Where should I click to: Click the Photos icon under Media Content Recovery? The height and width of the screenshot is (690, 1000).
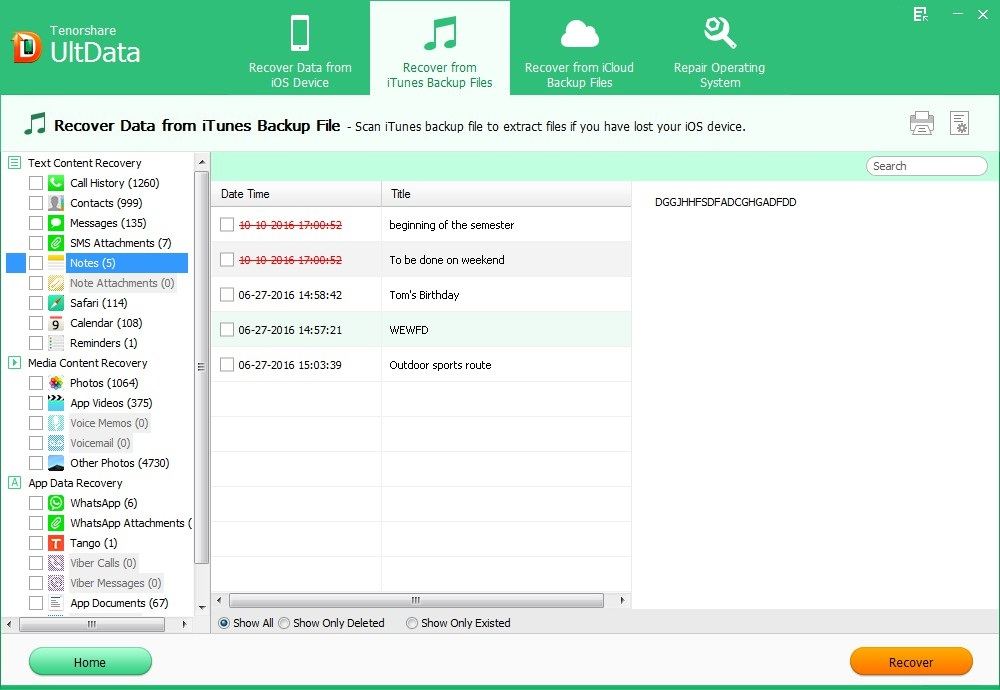55,382
